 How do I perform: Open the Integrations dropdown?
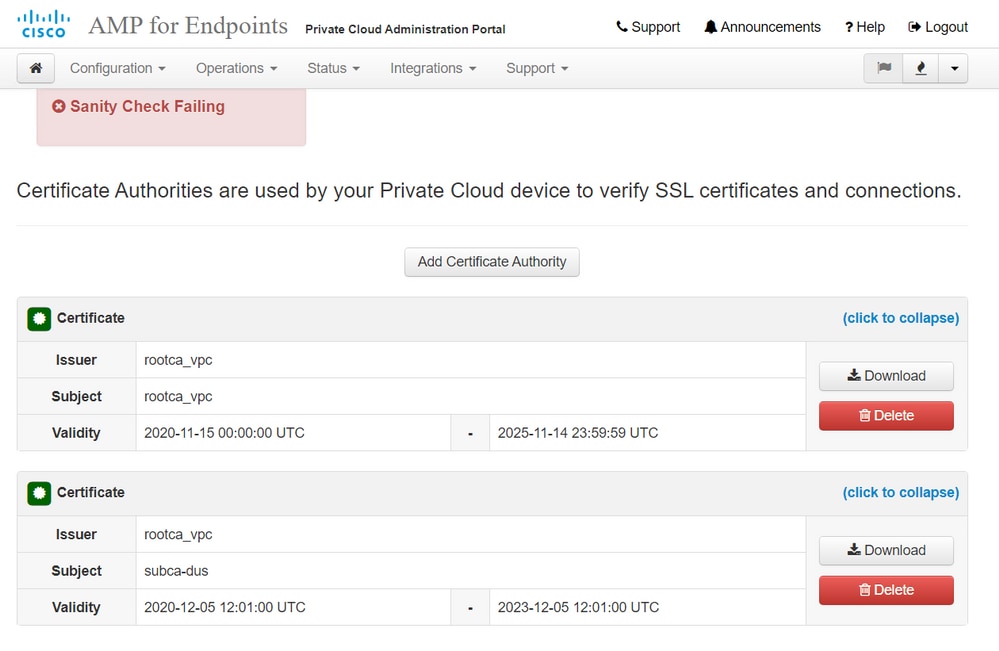(x=433, y=68)
